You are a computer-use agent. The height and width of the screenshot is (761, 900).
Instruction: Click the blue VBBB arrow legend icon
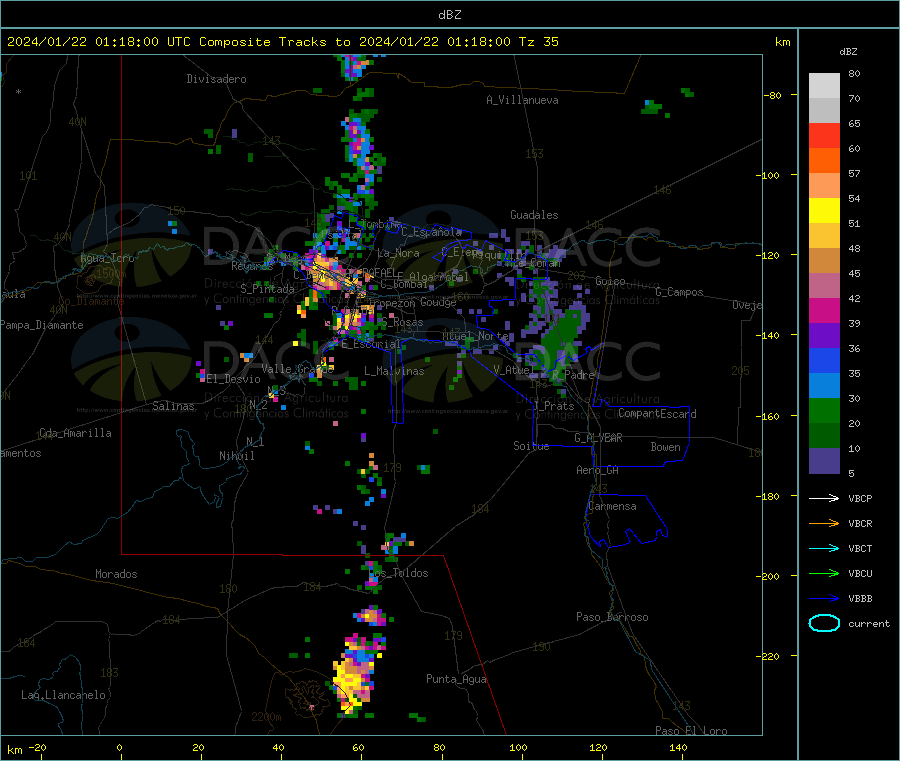click(824, 598)
